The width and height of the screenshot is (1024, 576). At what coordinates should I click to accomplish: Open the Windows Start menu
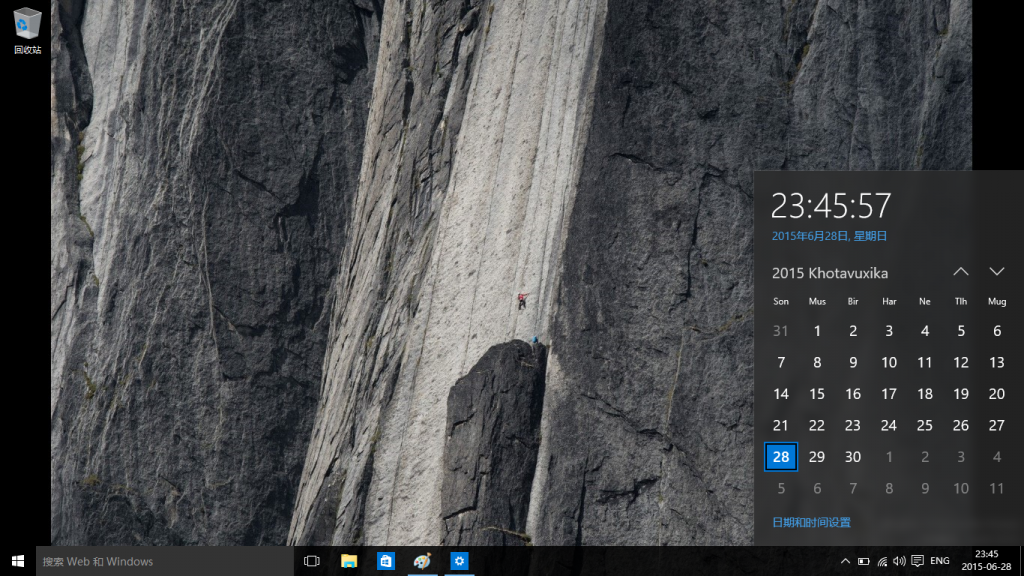[18, 561]
